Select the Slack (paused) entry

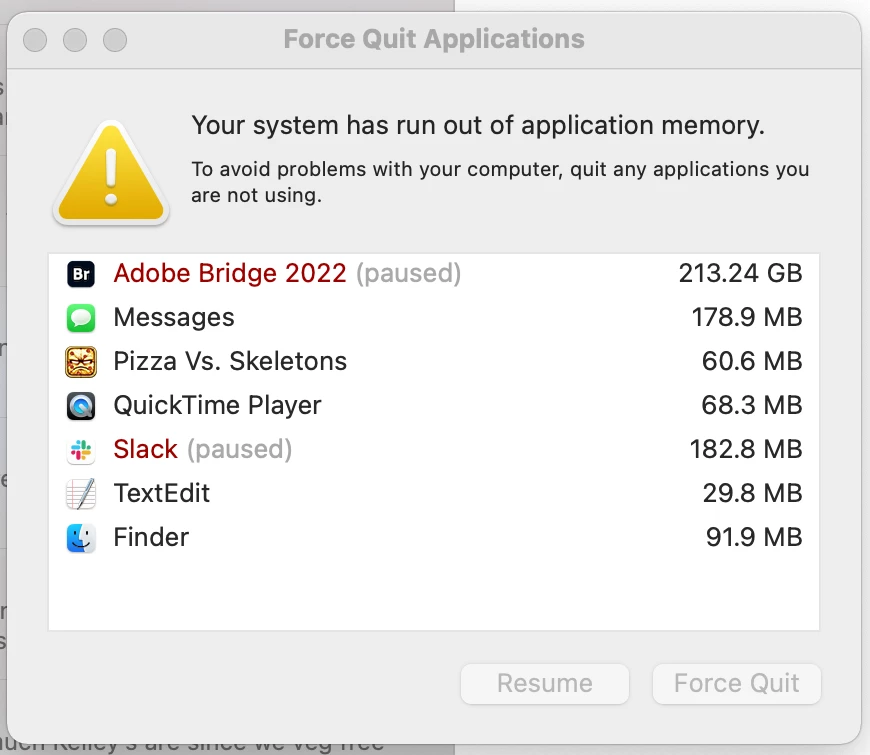[434, 449]
